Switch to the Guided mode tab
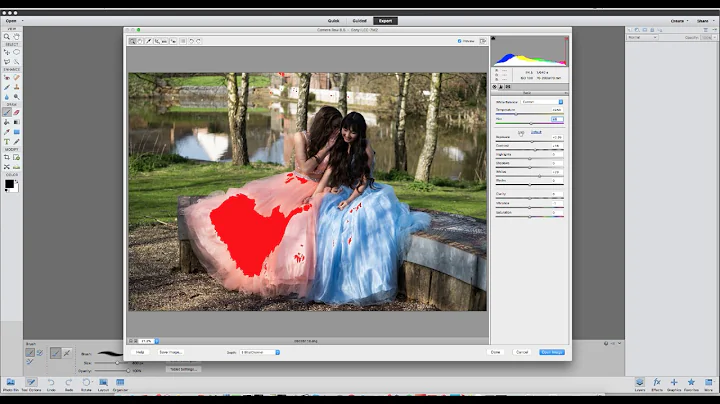 coord(360,21)
